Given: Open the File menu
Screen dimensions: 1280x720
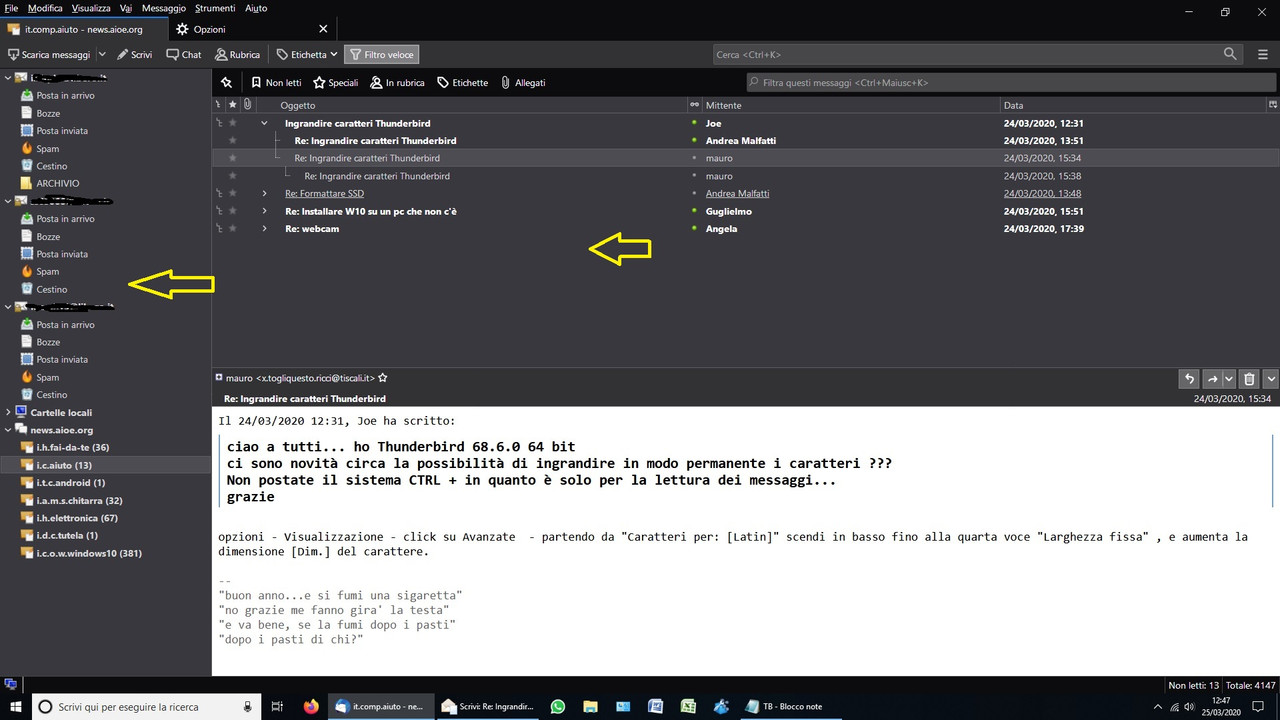Looking at the screenshot, I should coord(11,8).
